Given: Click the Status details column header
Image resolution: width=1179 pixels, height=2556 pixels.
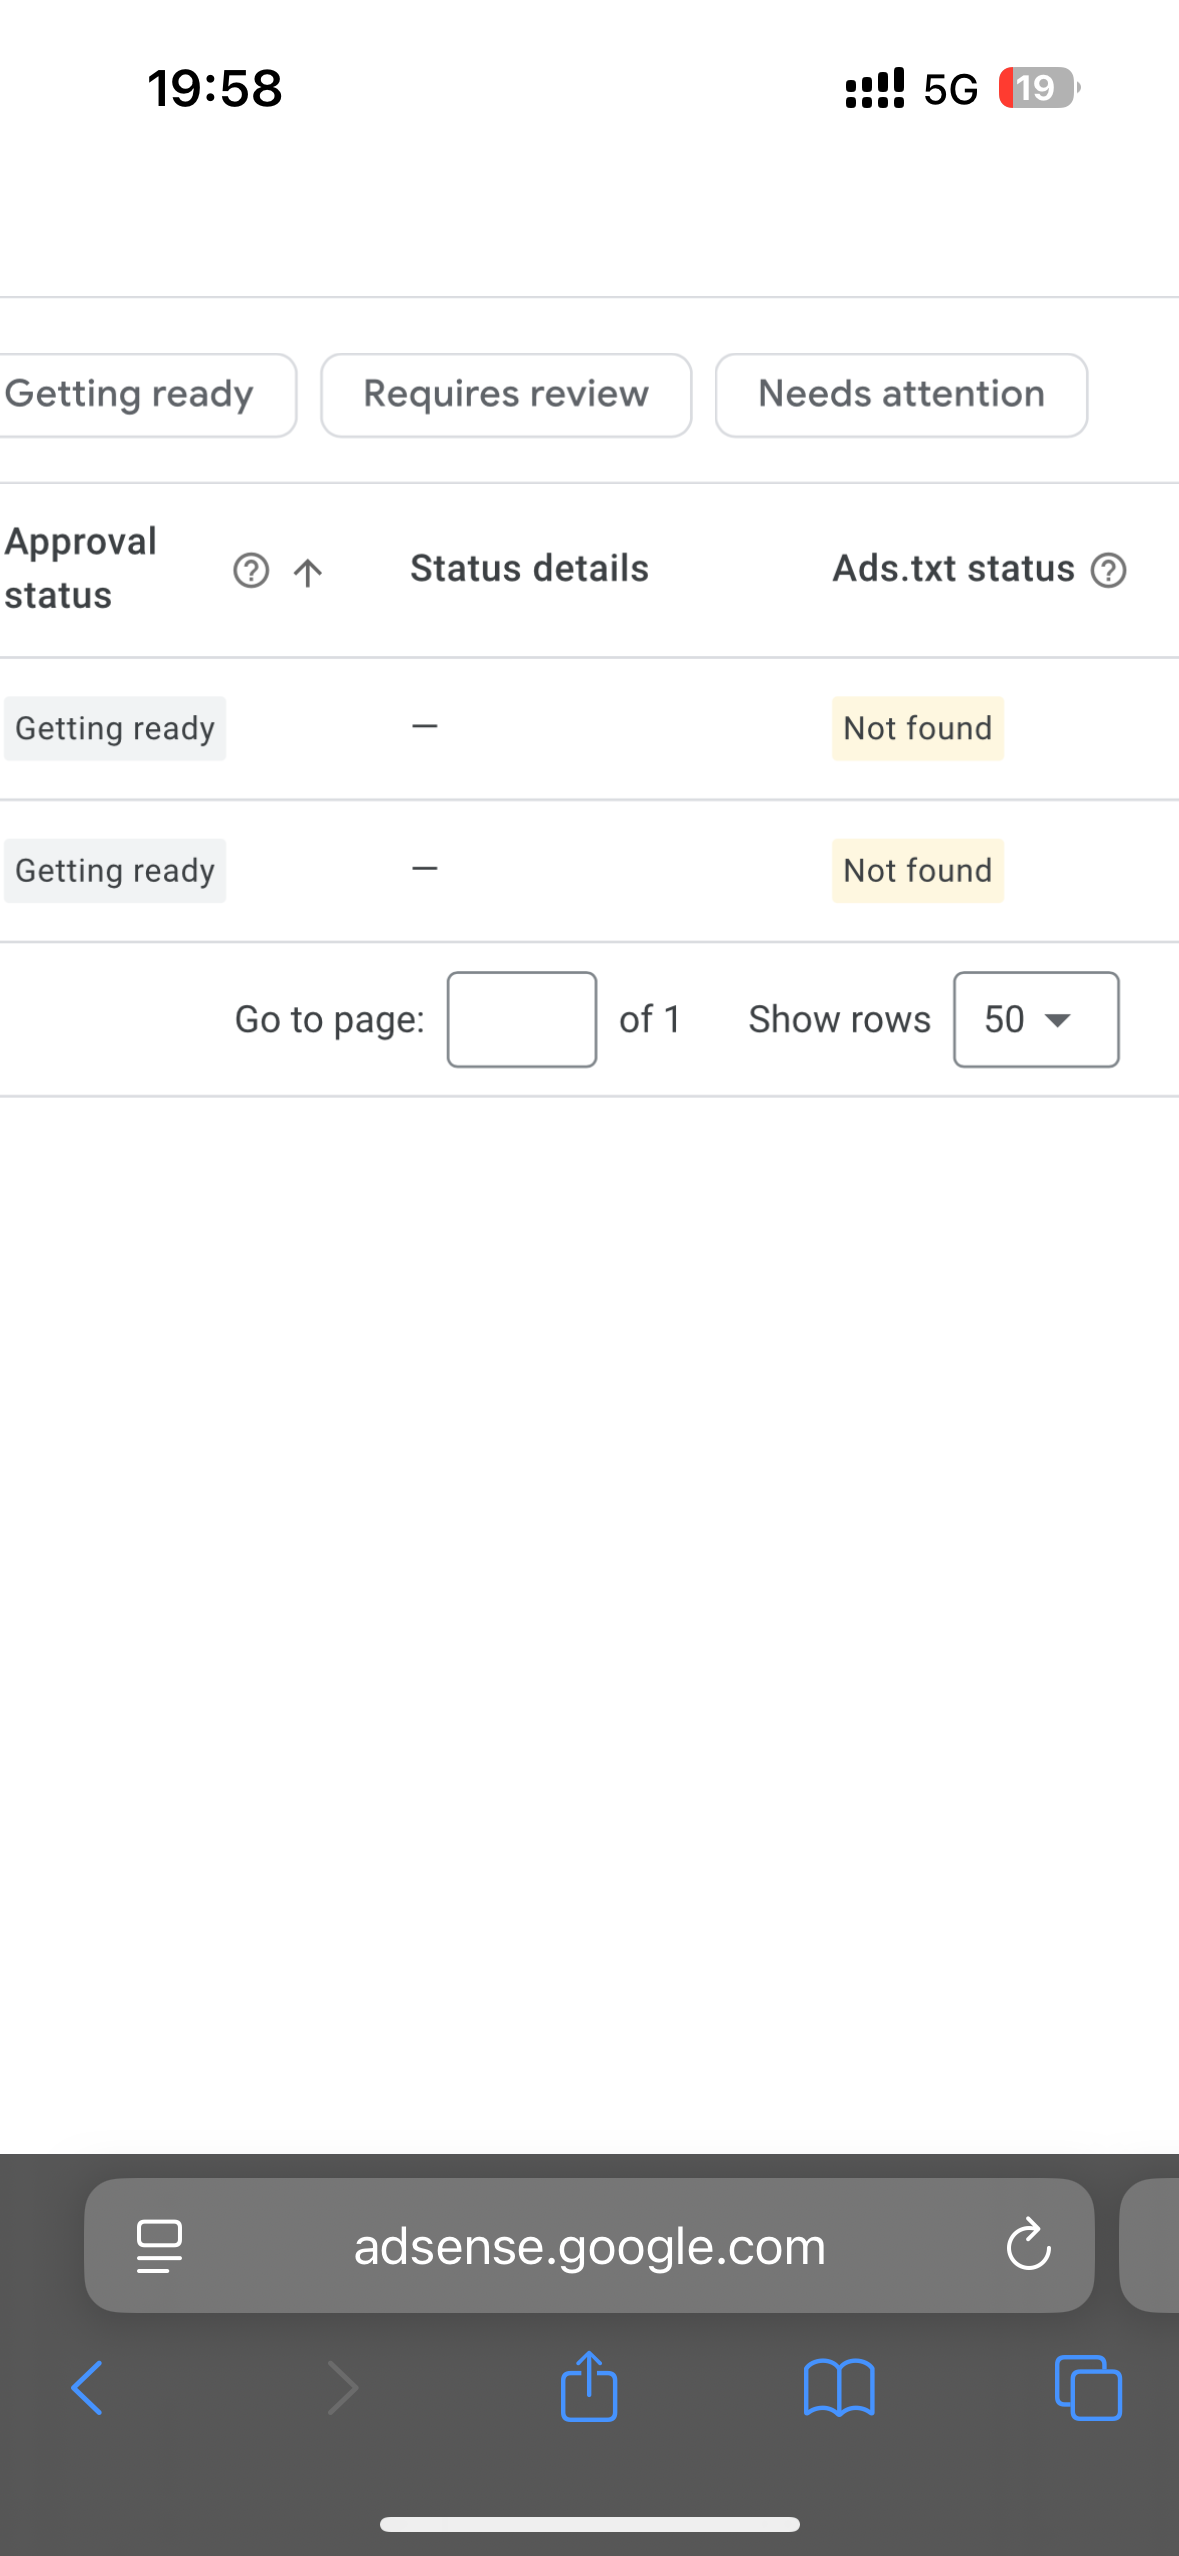Looking at the screenshot, I should pos(529,568).
